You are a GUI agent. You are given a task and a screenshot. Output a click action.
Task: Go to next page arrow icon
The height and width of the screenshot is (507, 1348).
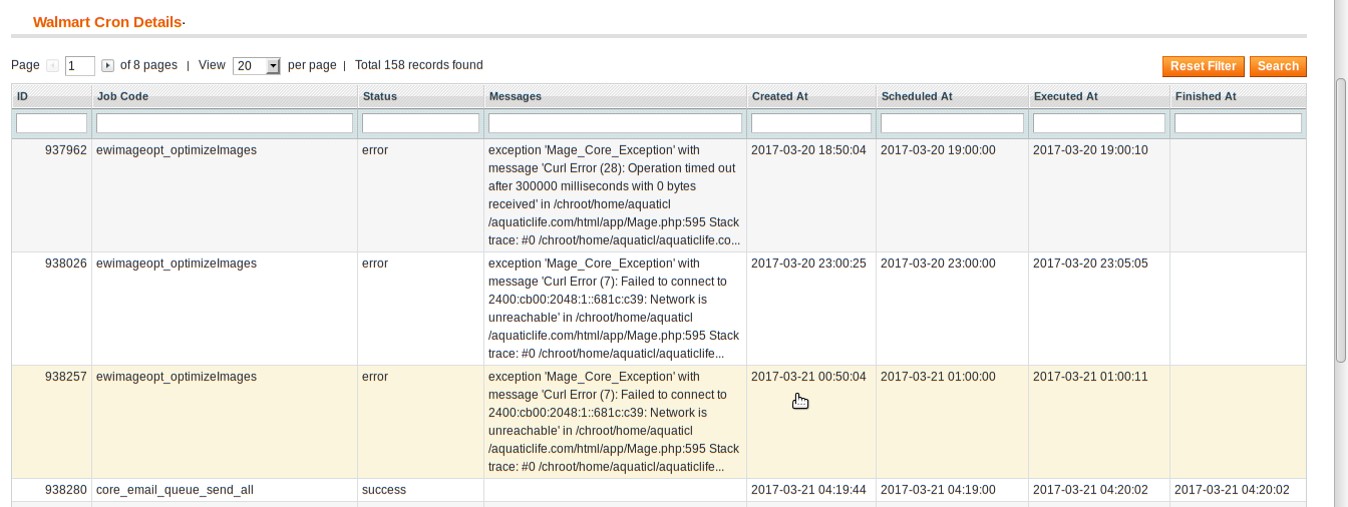[x=108, y=66]
